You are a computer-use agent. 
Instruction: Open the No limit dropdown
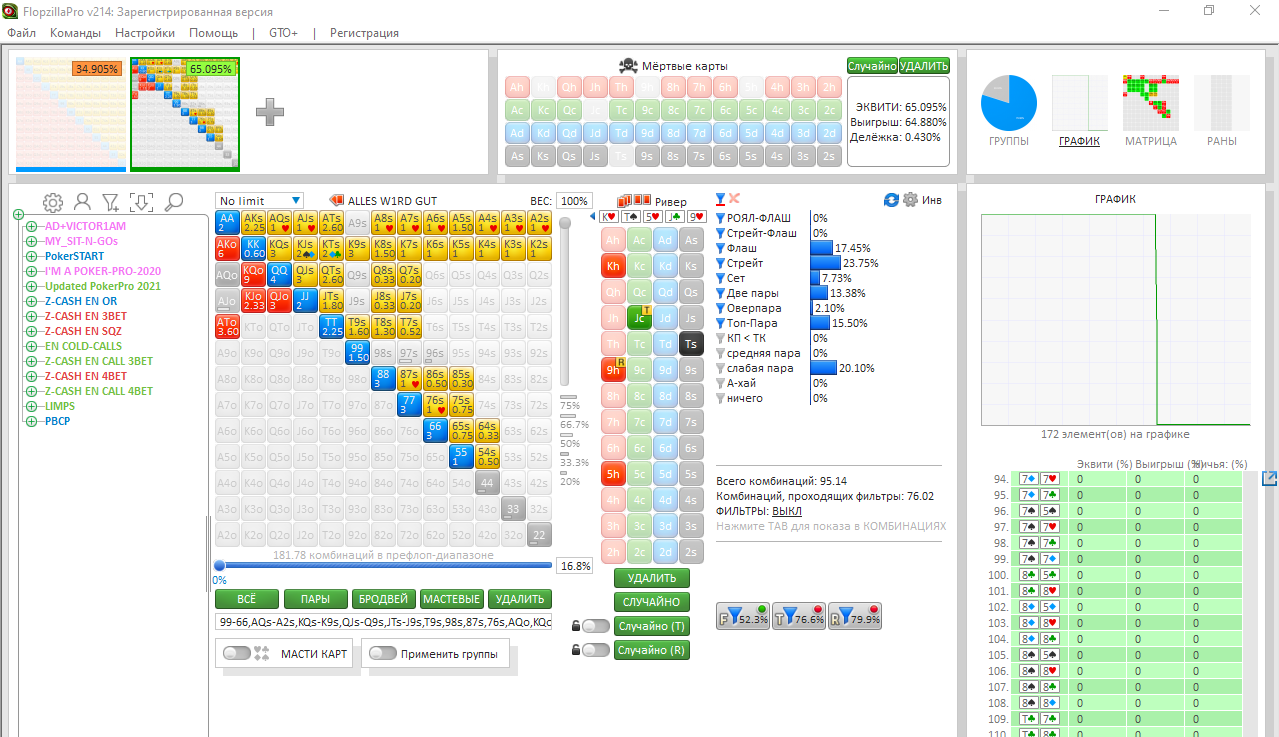(259, 201)
